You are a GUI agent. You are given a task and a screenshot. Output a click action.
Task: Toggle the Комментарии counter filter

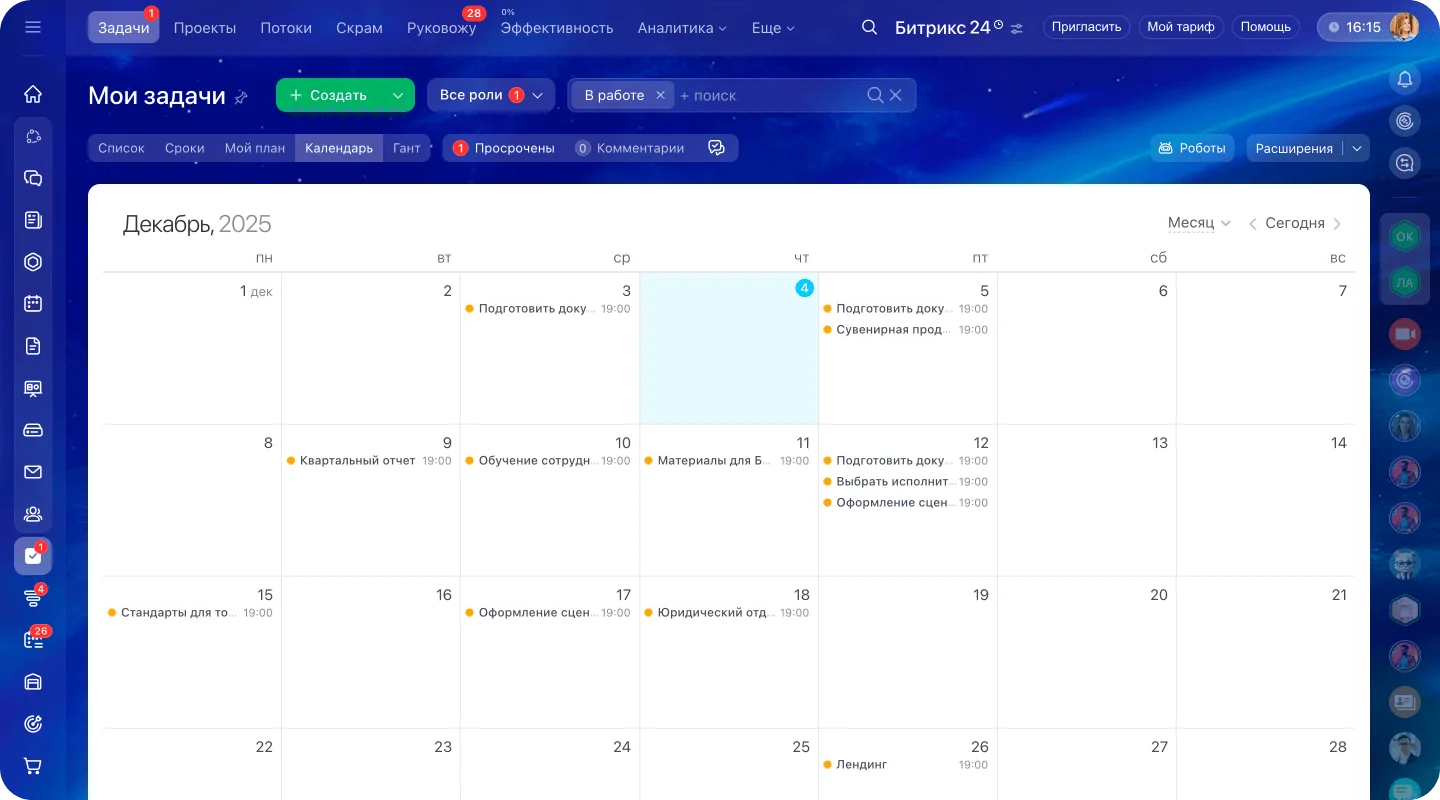click(x=630, y=148)
